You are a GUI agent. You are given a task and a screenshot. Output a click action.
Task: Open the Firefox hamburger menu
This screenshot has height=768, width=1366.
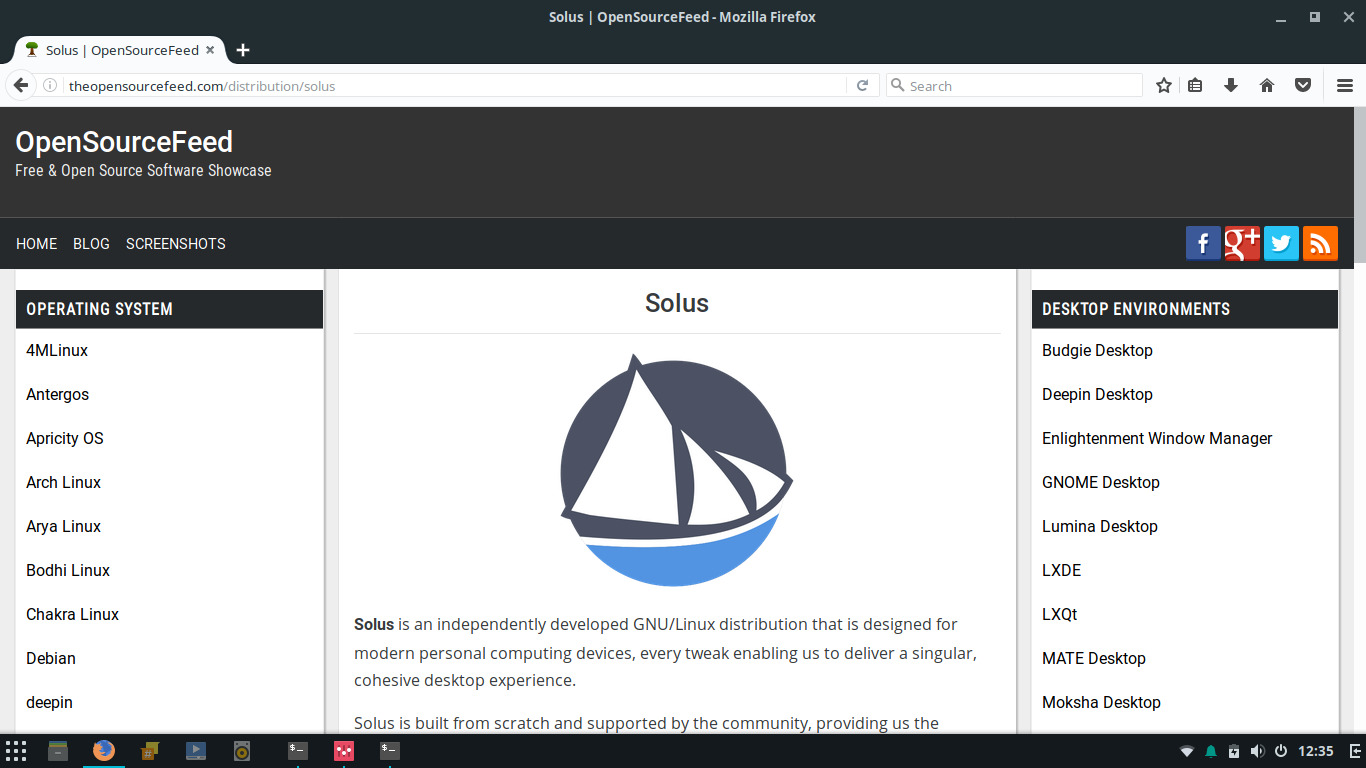tap(1344, 85)
